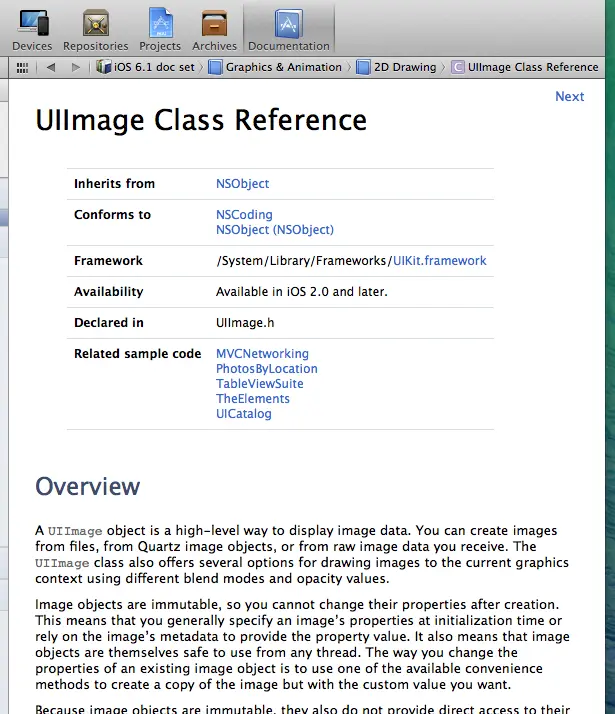Select the Documentation organizer tab

(289, 30)
